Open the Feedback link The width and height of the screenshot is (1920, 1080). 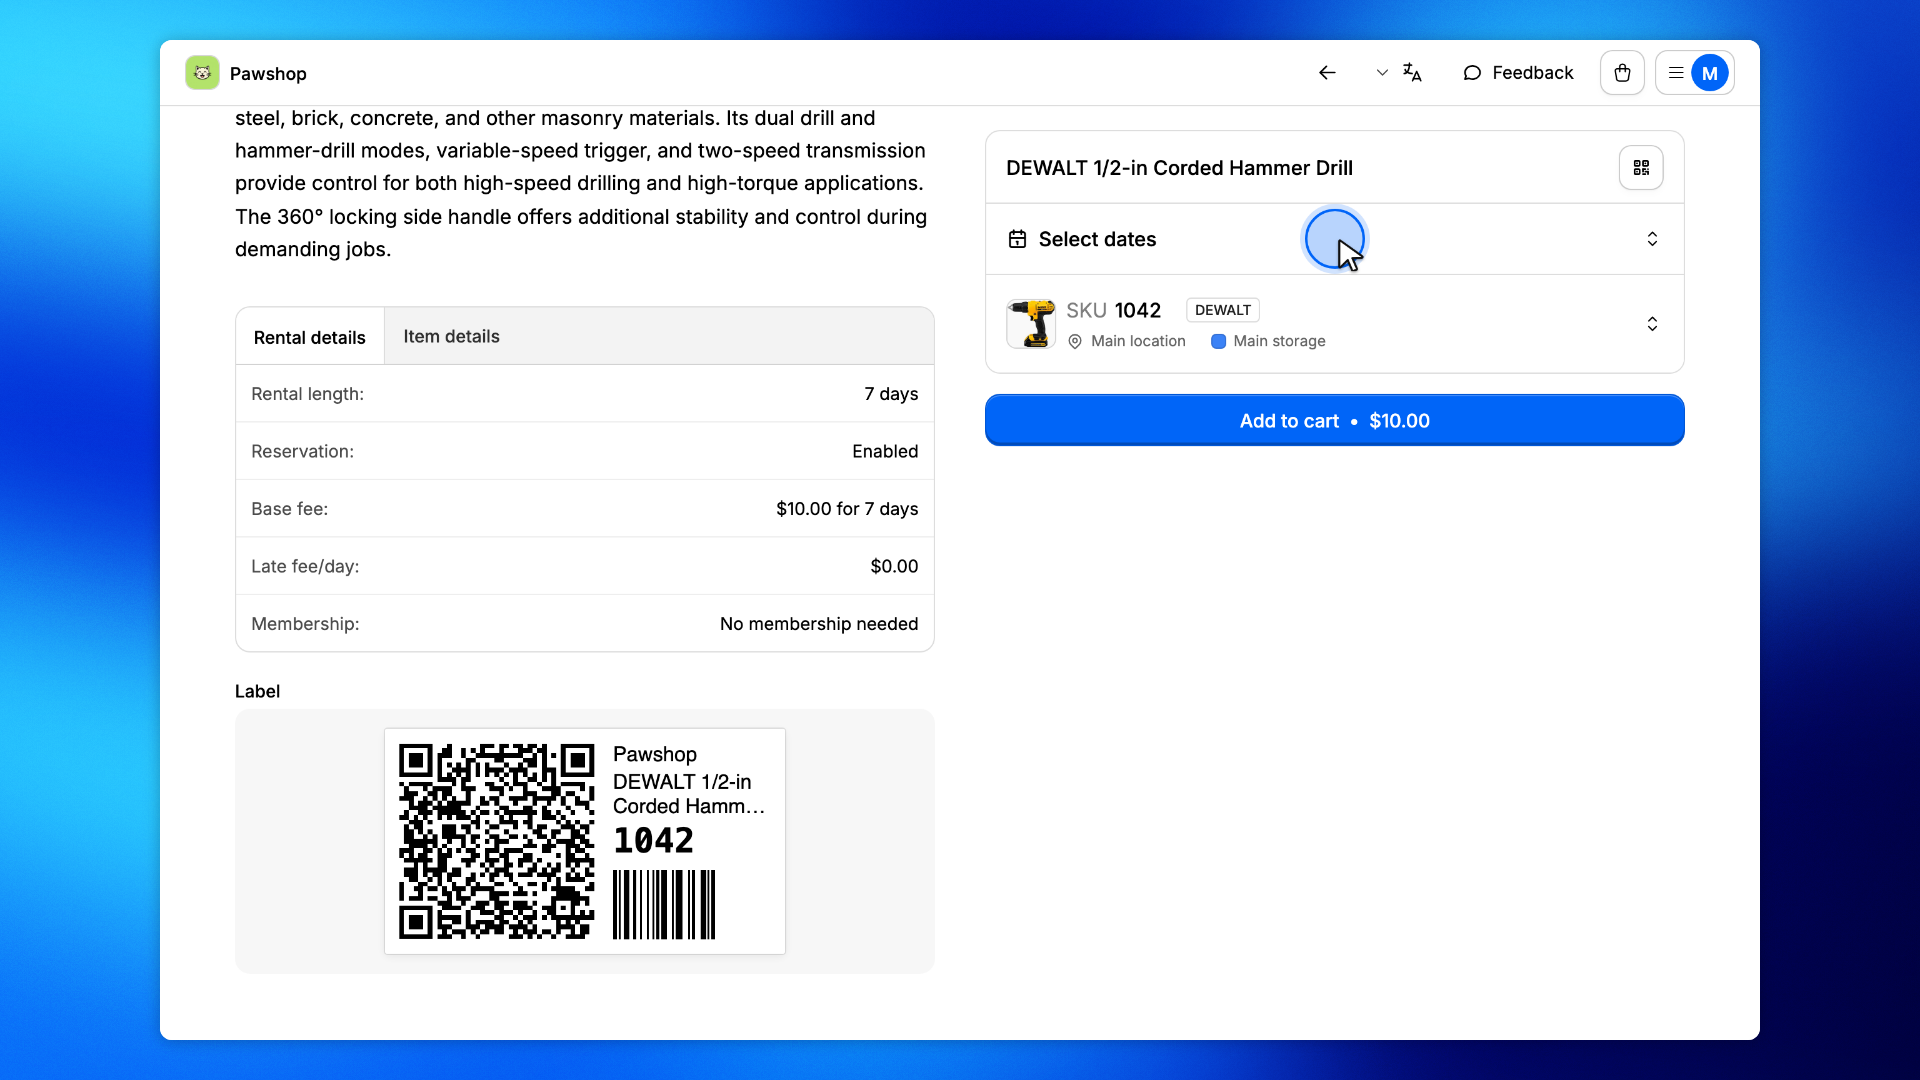coord(1518,73)
